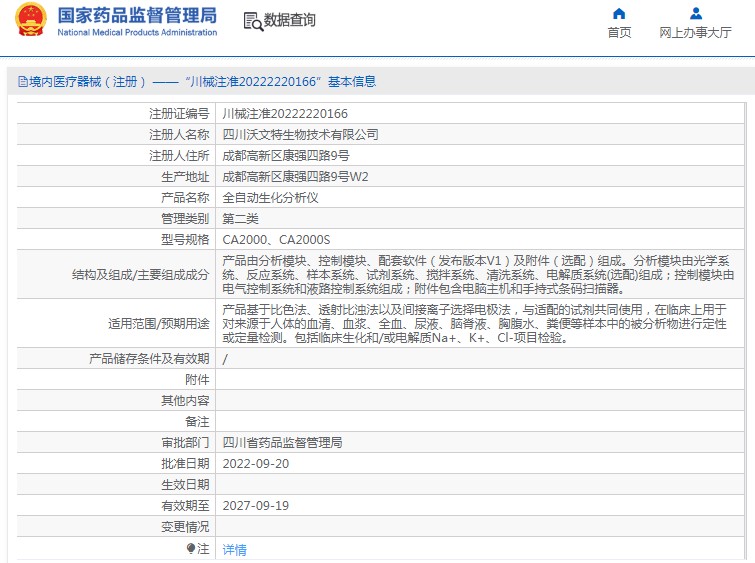Click the 备注 row label
The image size is (755, 563).
tap(197, 422)
